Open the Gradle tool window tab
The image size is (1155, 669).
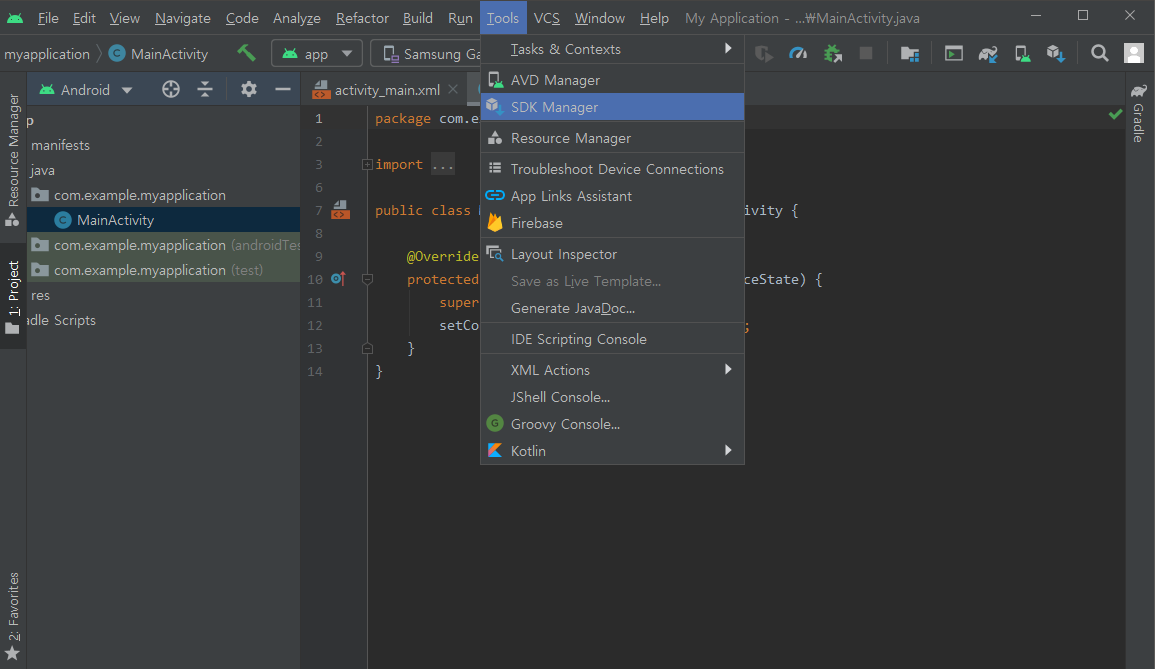[1139, 113]
